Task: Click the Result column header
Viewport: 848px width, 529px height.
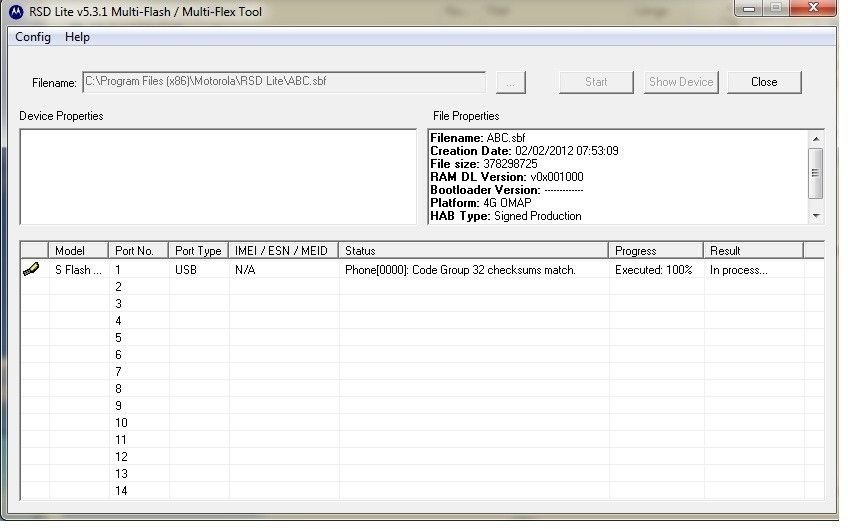Action: coord(753,250)
